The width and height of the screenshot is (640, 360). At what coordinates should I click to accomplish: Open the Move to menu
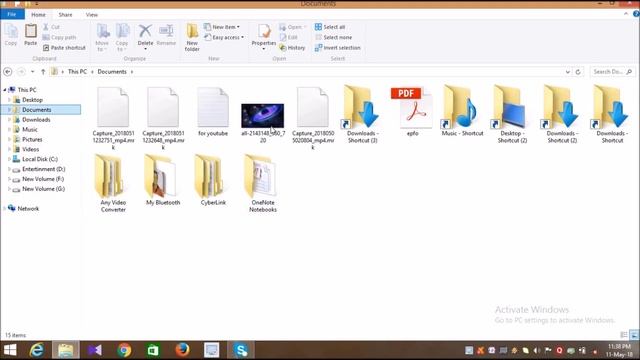(x=102, y=38)
